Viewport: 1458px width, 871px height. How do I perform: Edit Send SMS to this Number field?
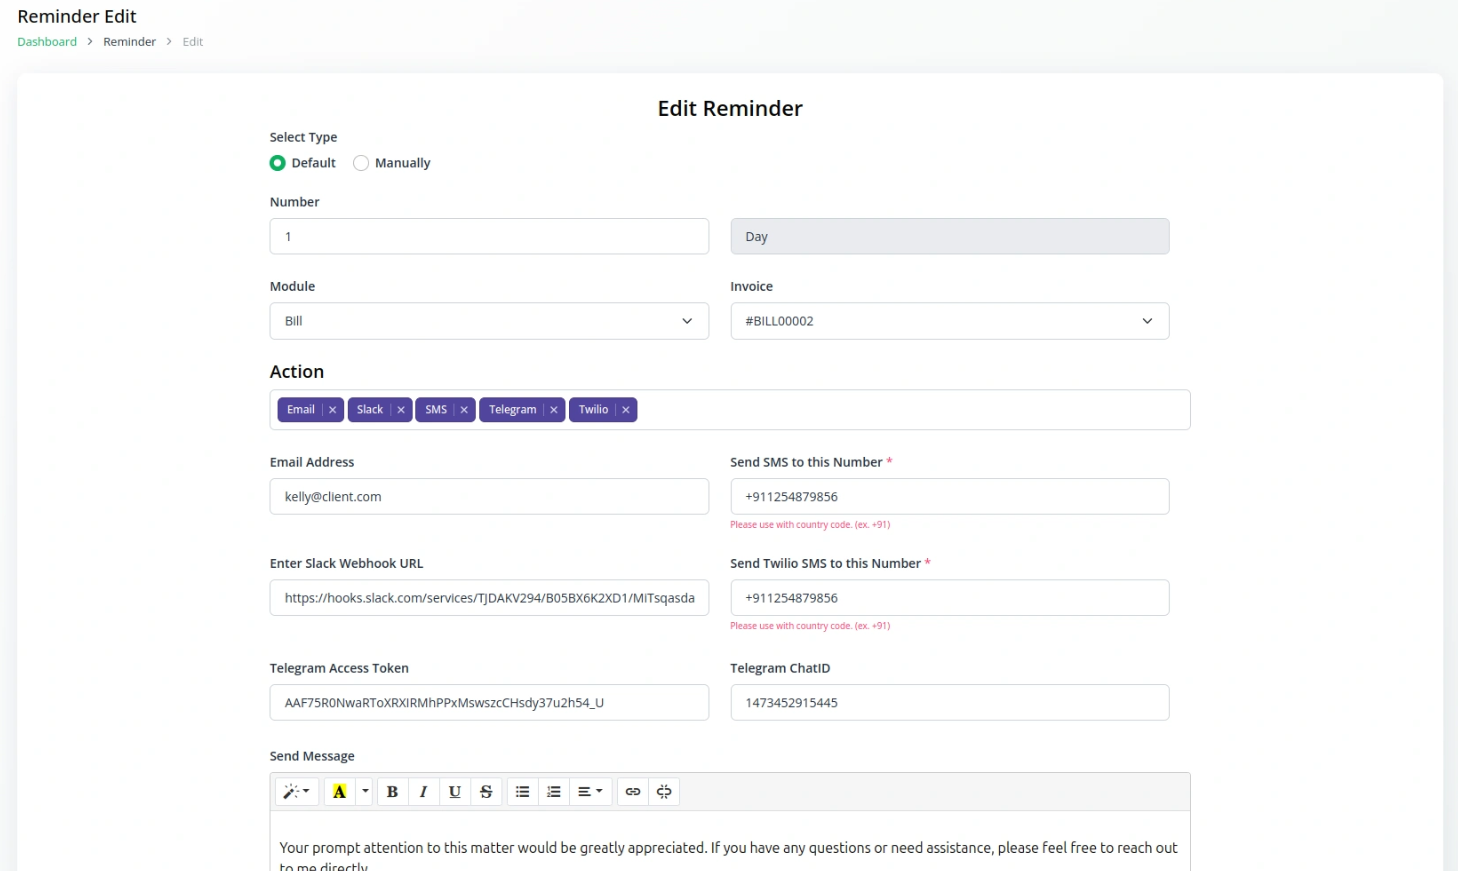pos(950,497)
